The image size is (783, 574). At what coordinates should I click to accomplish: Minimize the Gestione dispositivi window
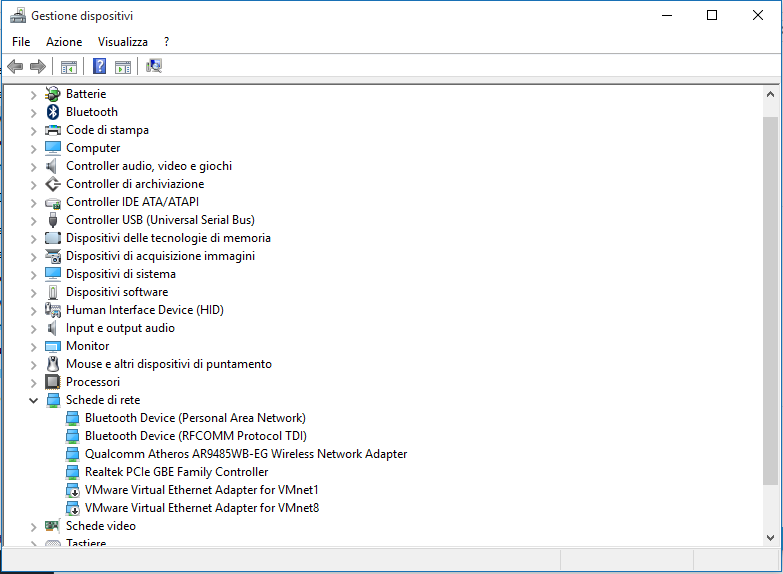pos(667,15)
